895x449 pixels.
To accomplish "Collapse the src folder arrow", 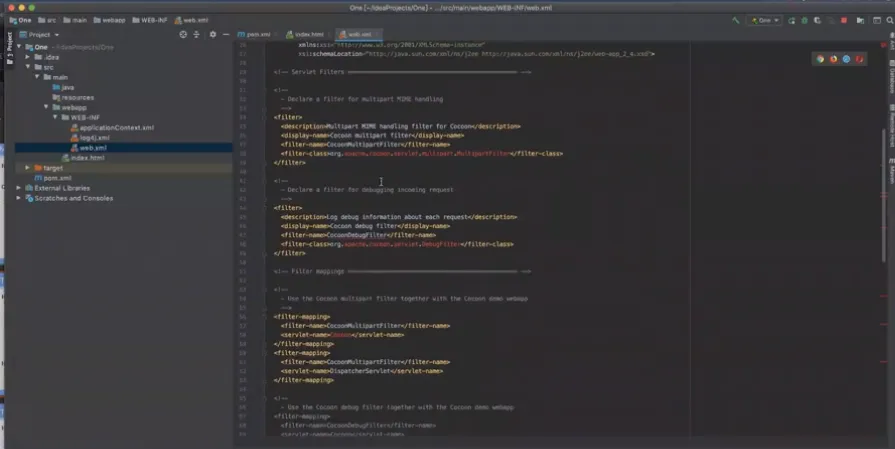I will [27, 67].
